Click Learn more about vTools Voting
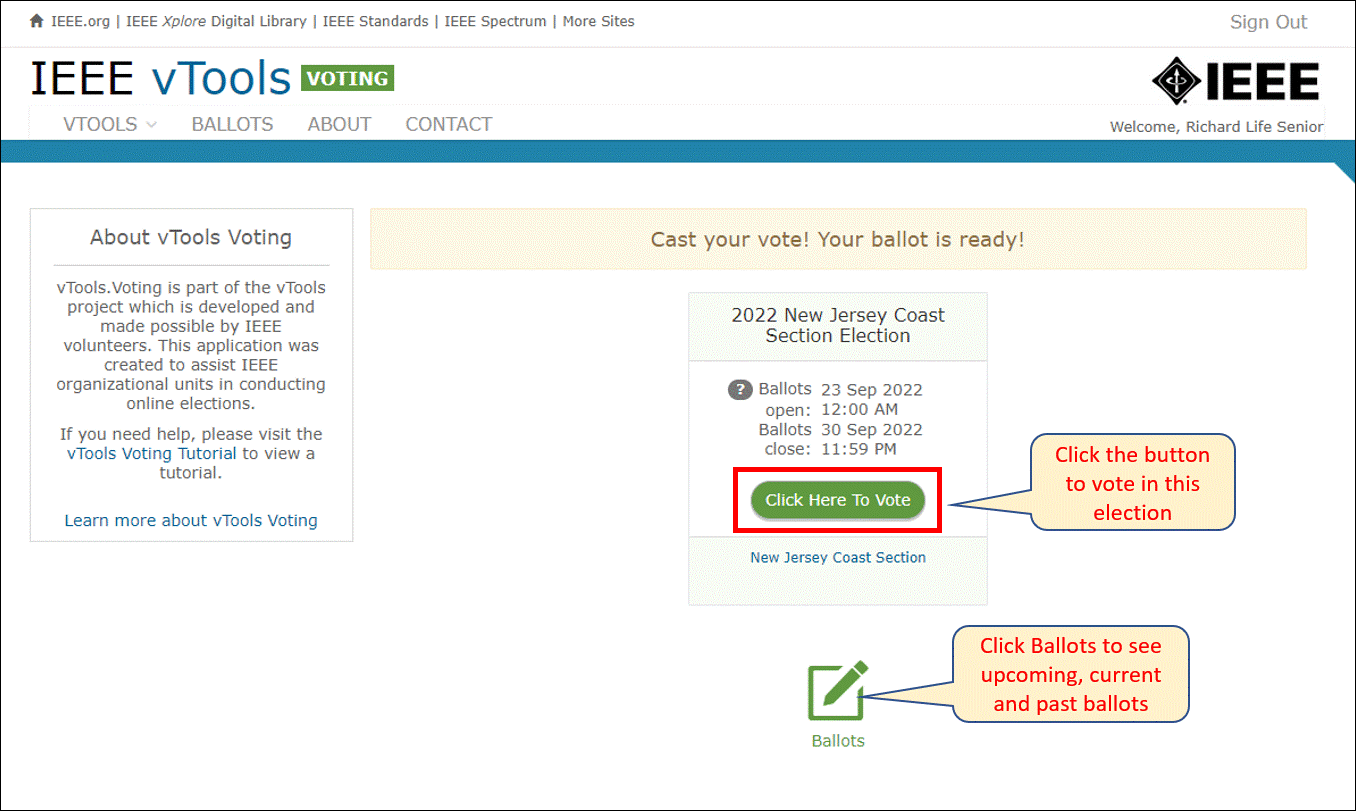The width and height of the screenshot is (1356, 811). tap(191, 520)
